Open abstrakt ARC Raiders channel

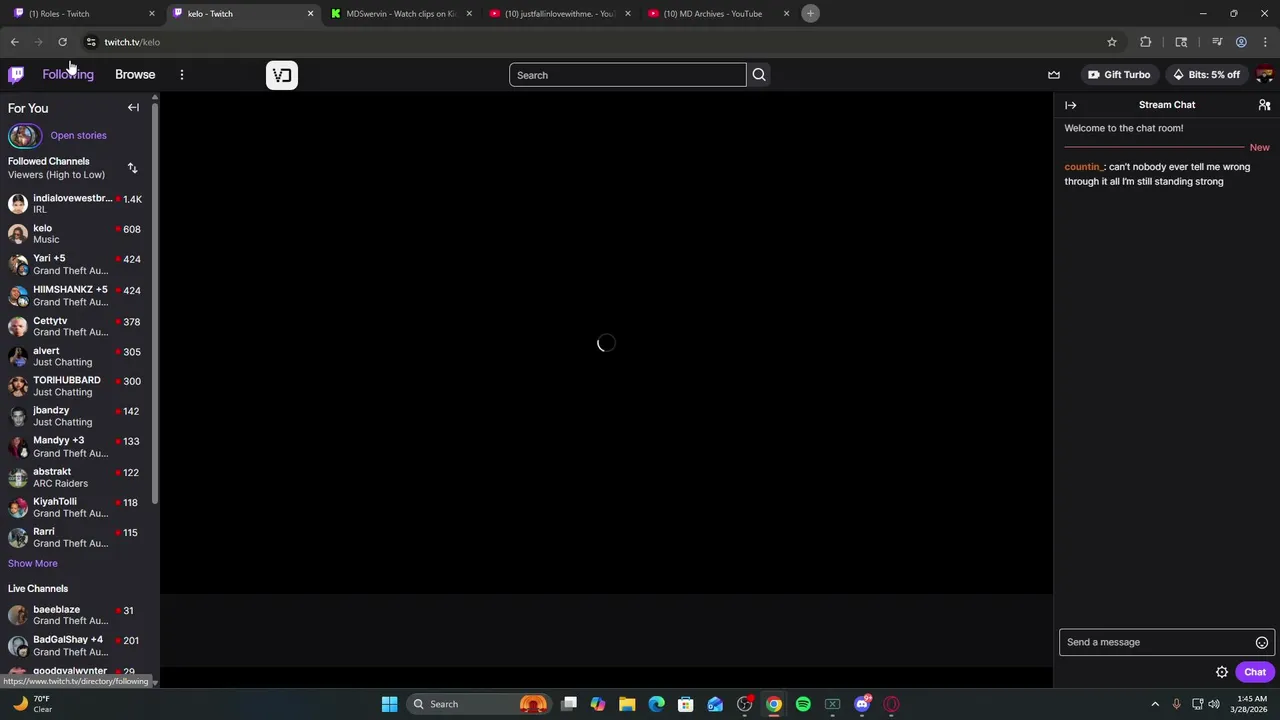[76, 477]
